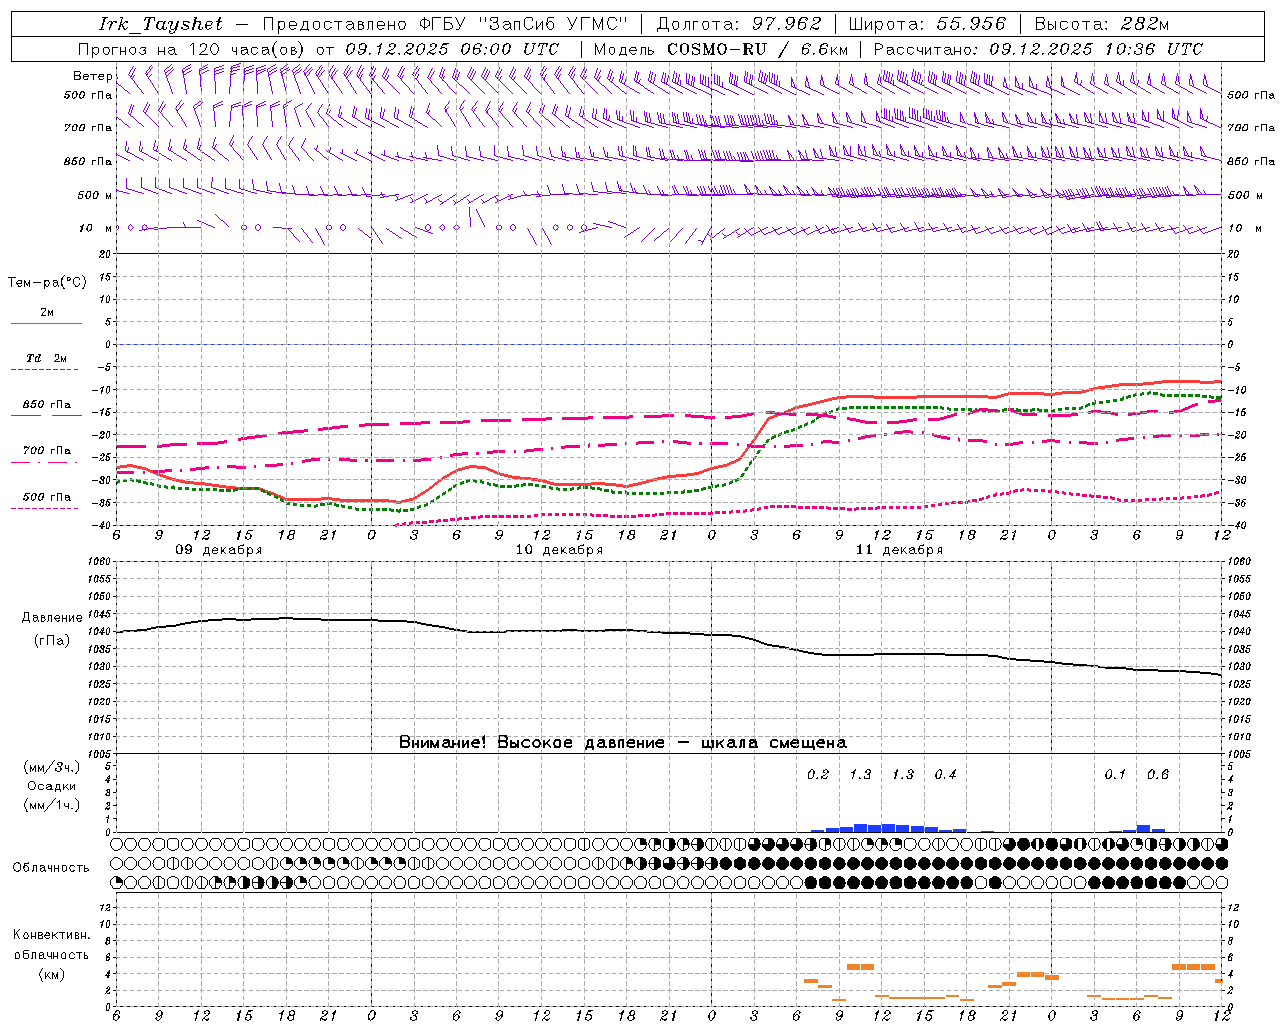Click the (км) units label under convective cloudiness
The height and width of the screenshot is (1024, 1280).
click(51, 974)
